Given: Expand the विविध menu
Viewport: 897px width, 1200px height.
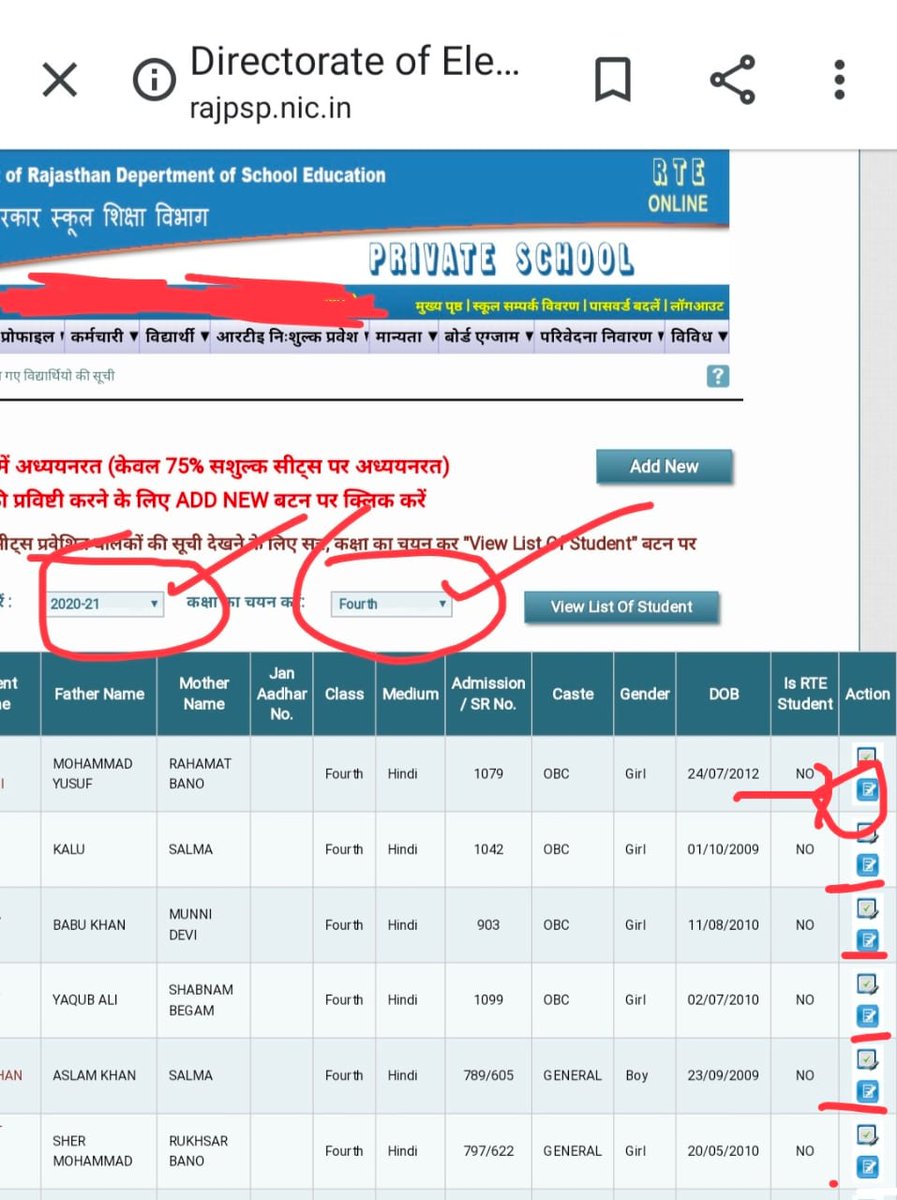Looking at the screenshot, I should coord(699,337).
